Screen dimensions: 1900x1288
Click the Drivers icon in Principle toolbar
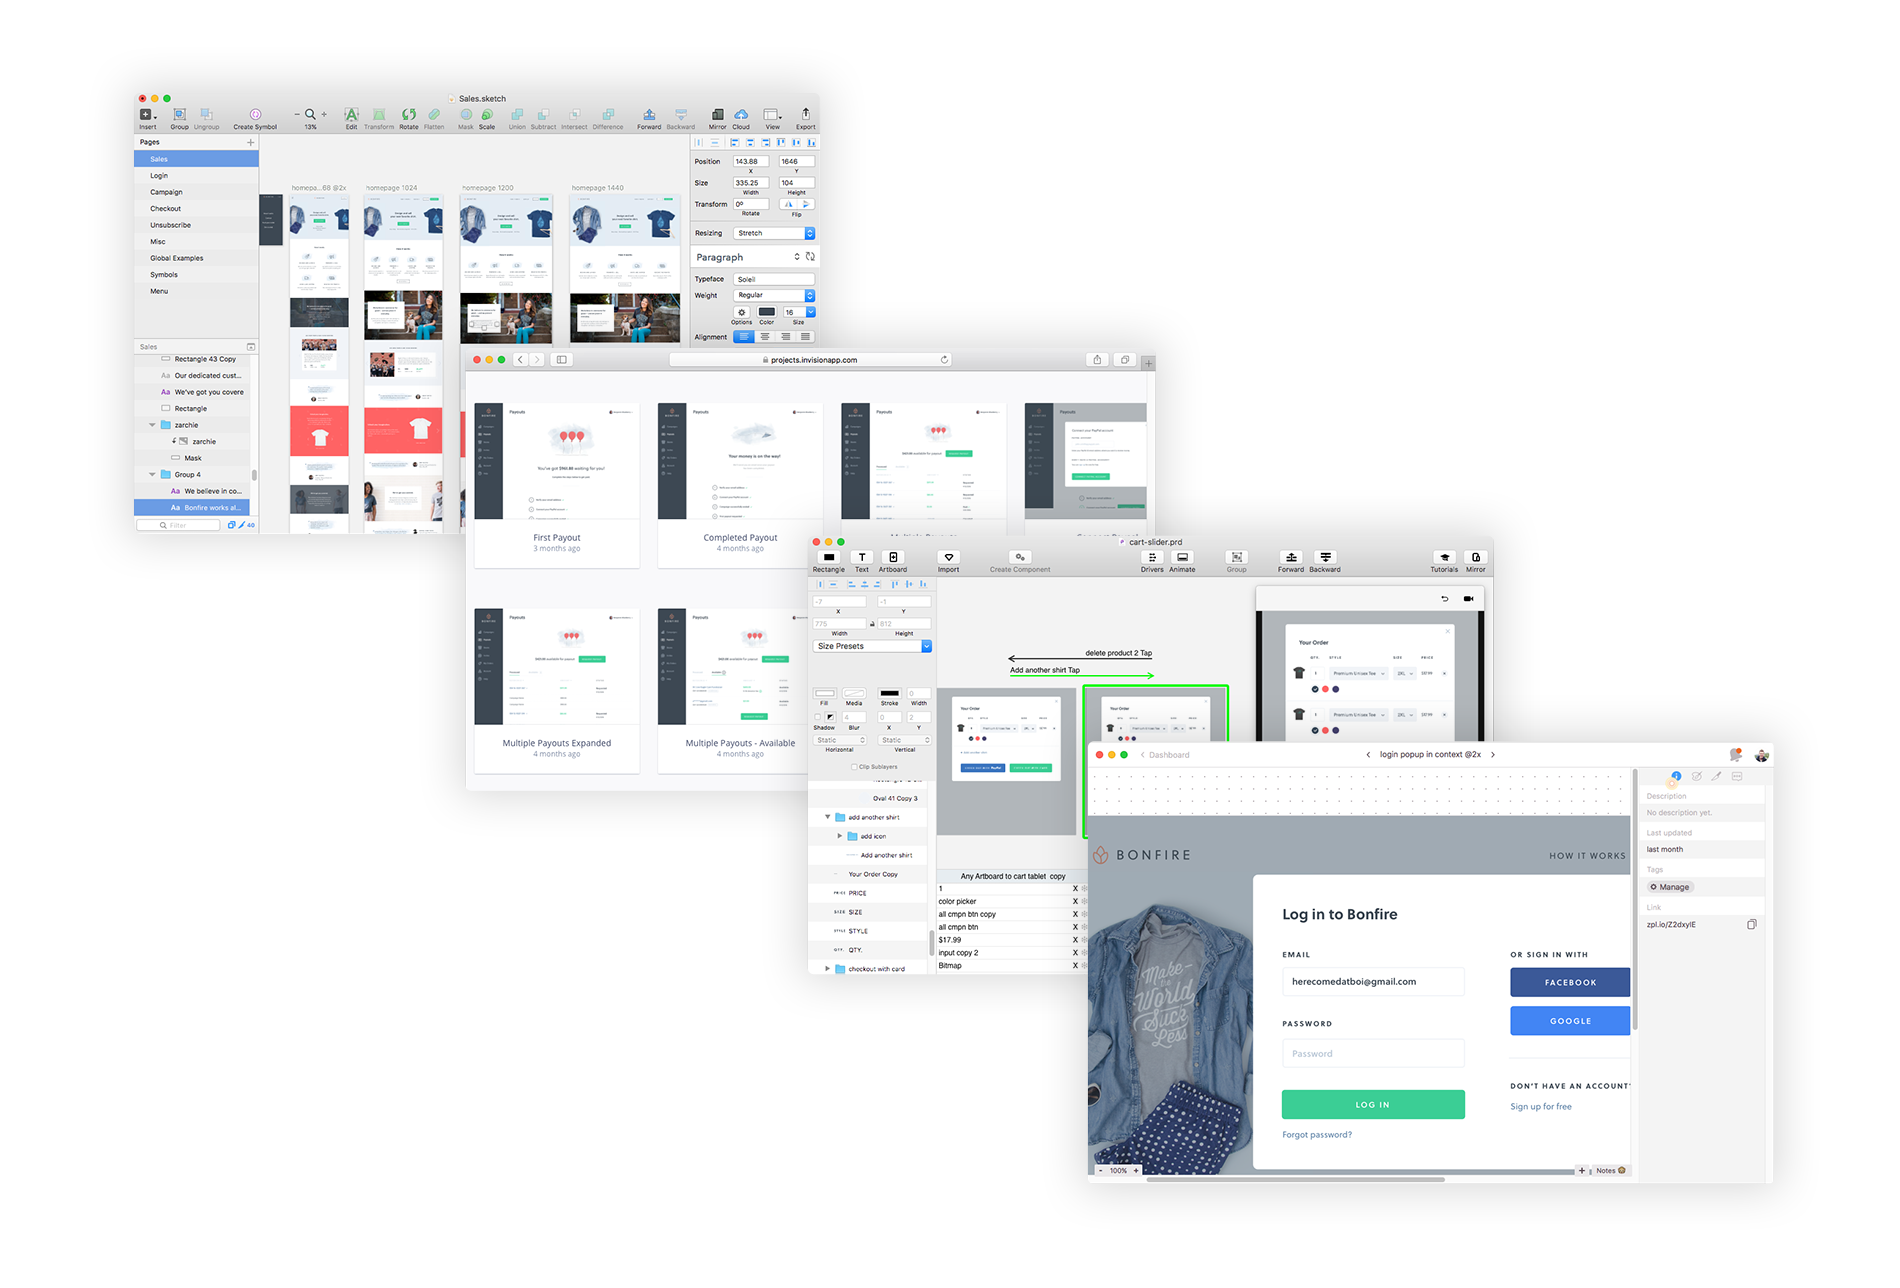point(1152,558)
